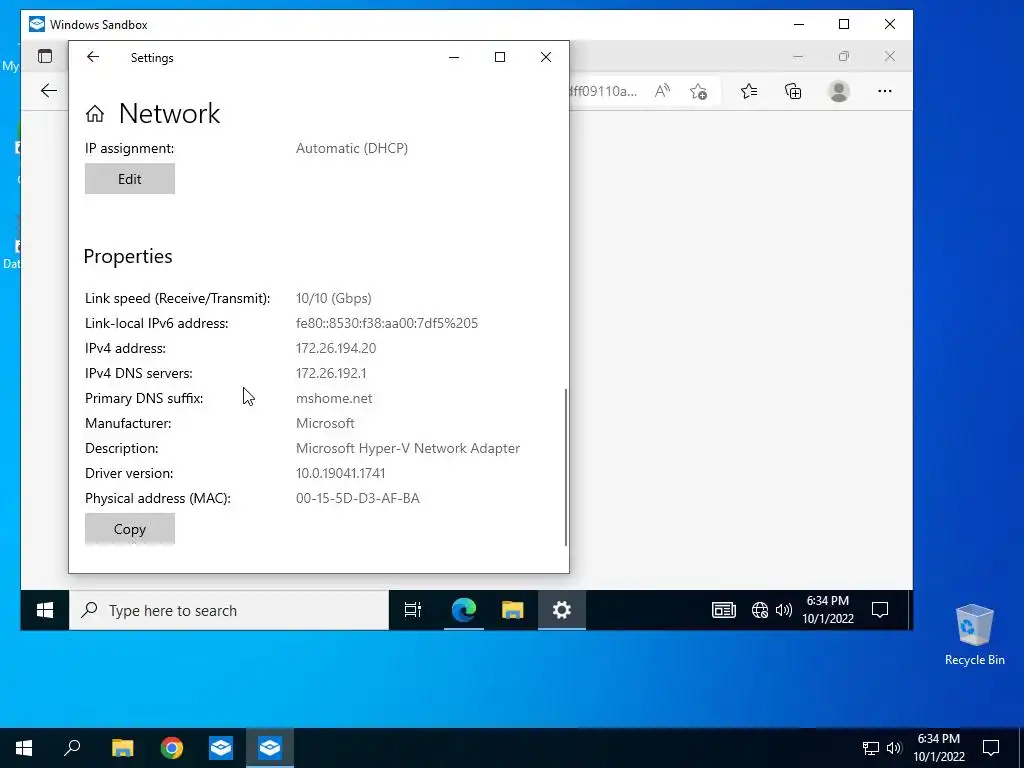Minimize the Settings window

pos(454,57)
